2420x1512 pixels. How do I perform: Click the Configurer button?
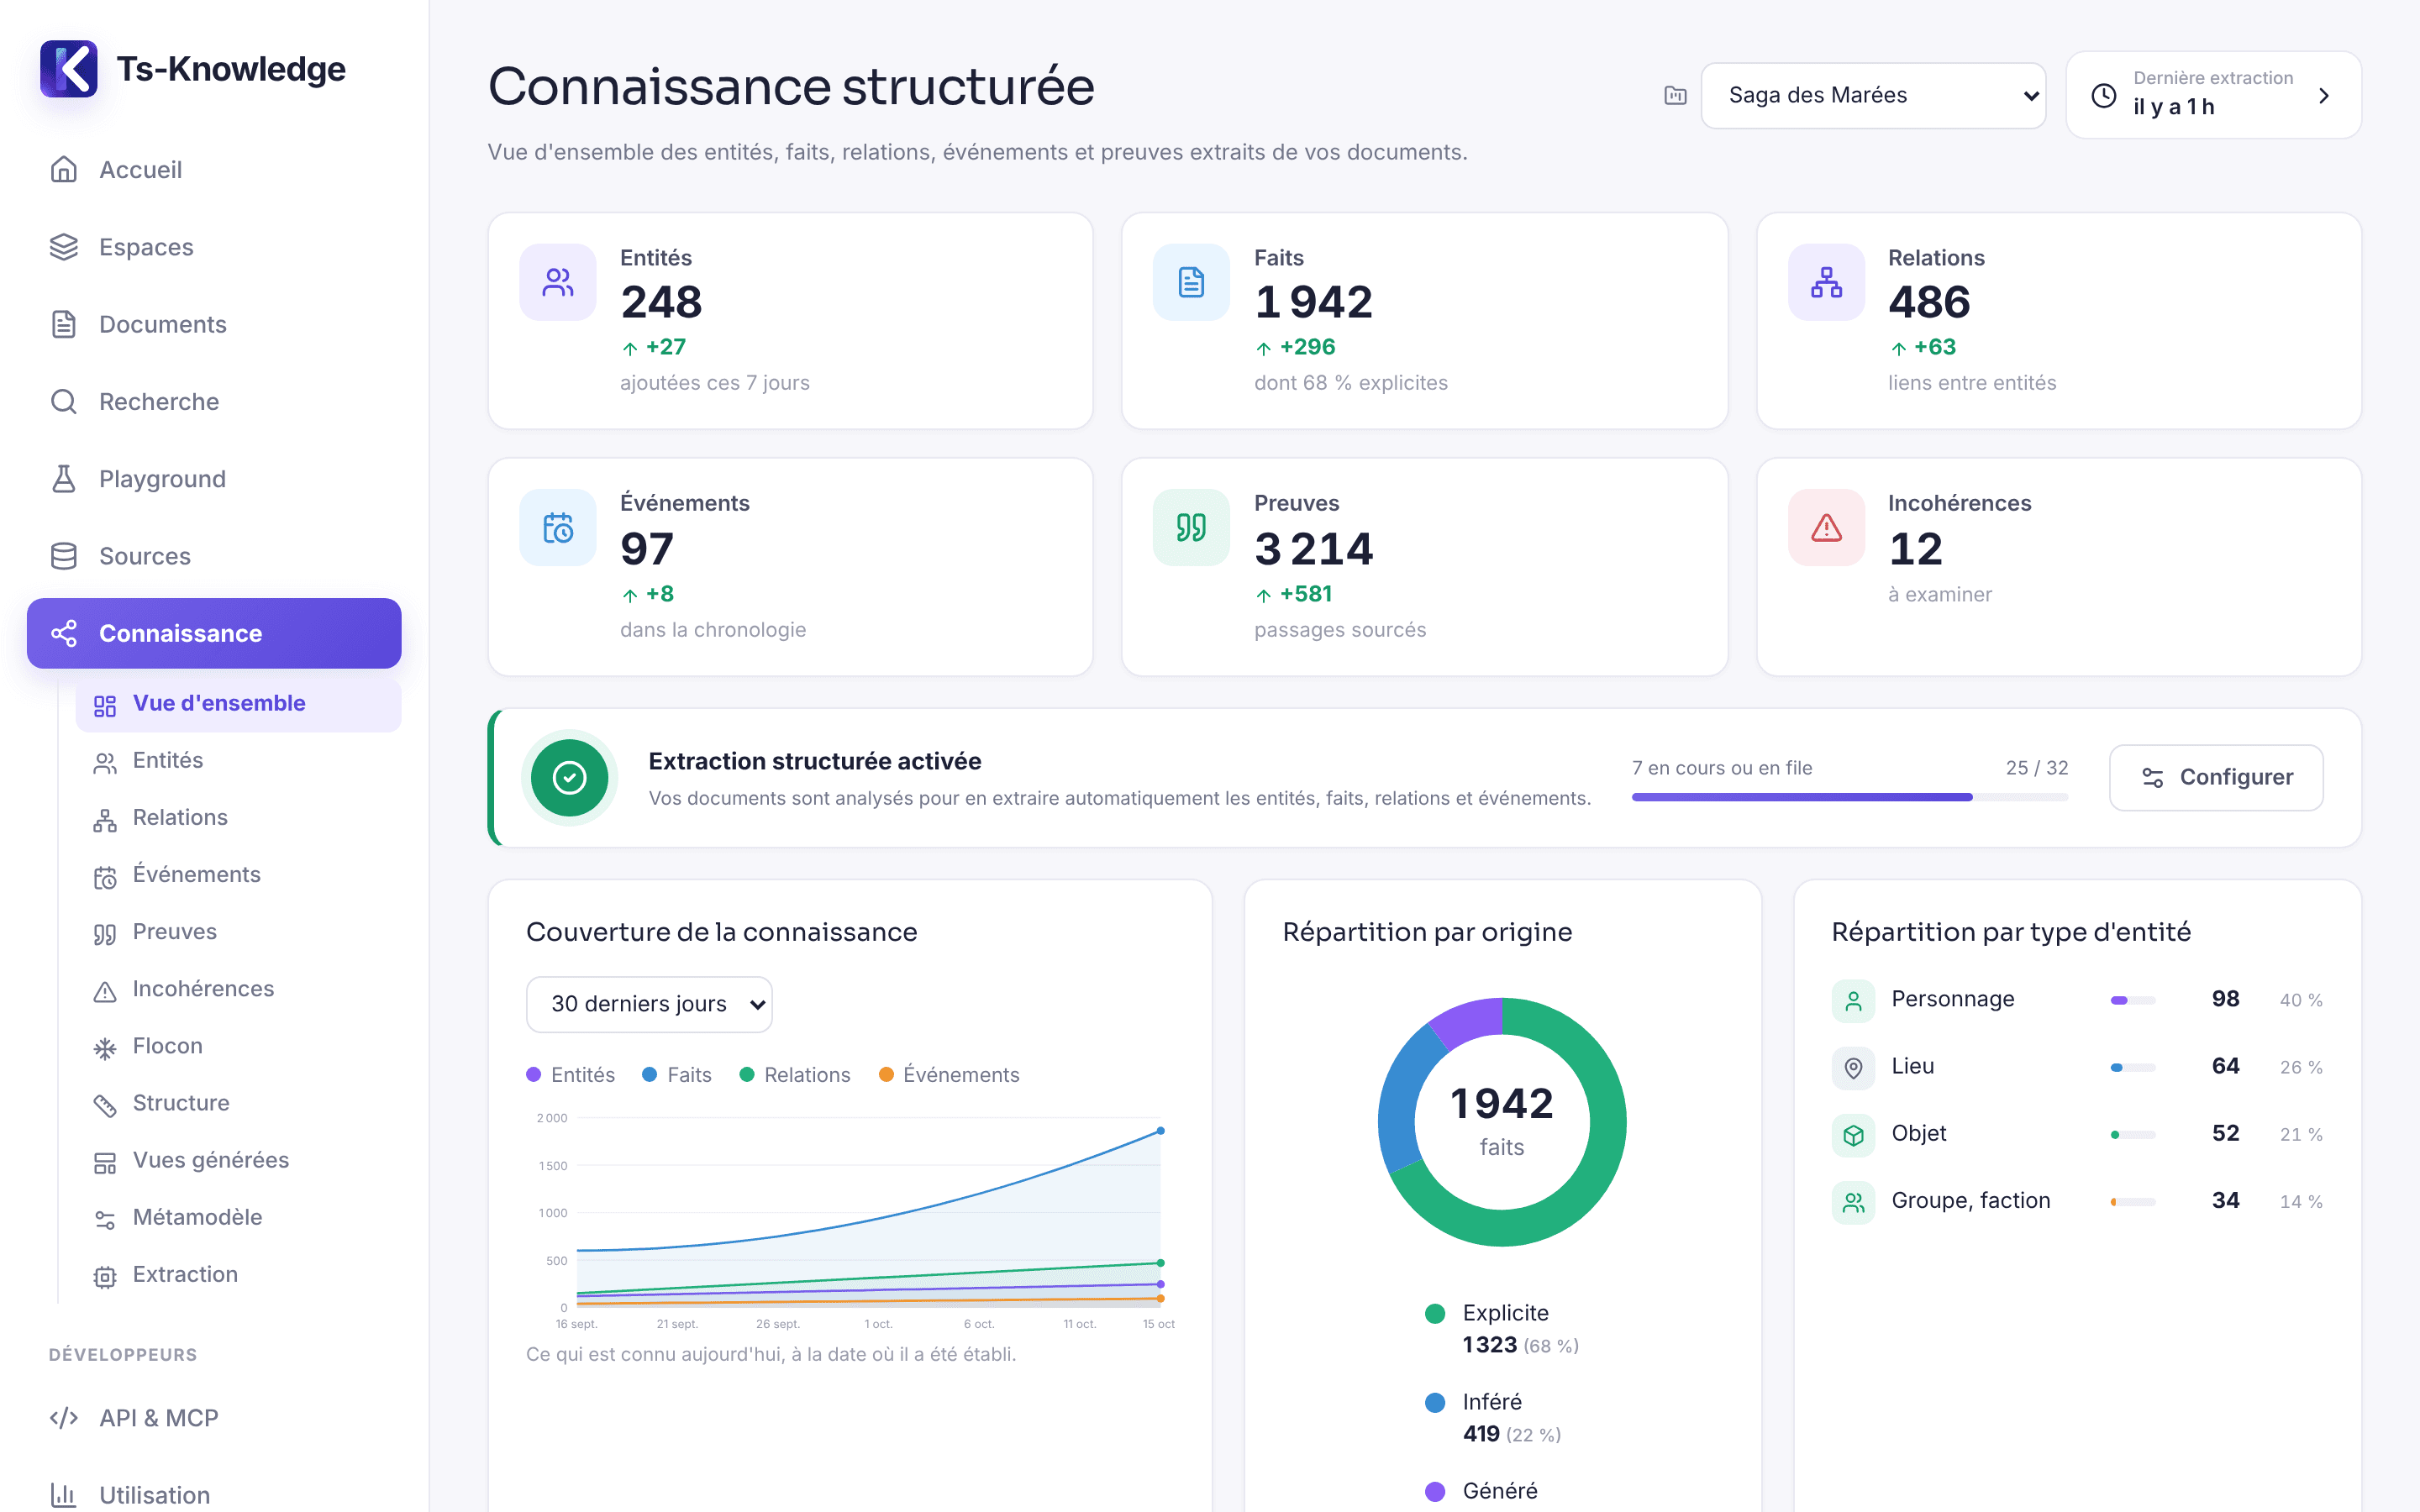tap(2216, 778)
